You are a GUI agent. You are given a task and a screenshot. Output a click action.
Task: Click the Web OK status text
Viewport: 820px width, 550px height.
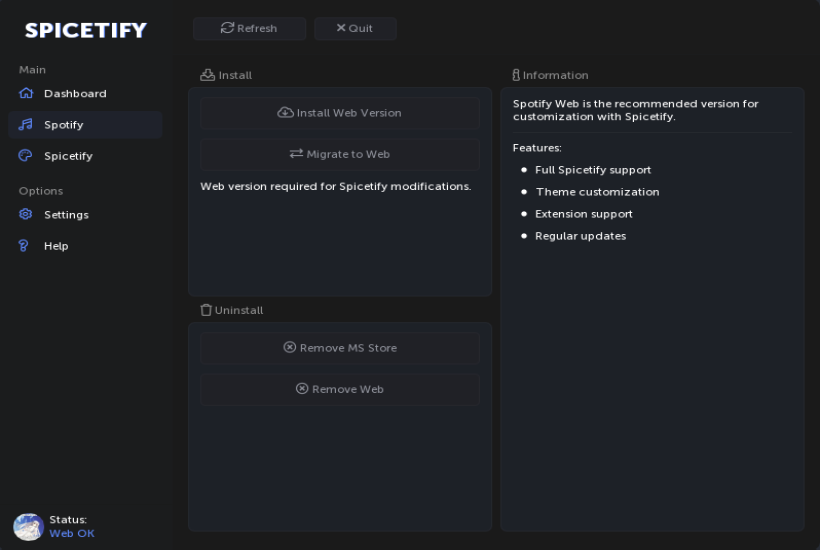(72, 533)
